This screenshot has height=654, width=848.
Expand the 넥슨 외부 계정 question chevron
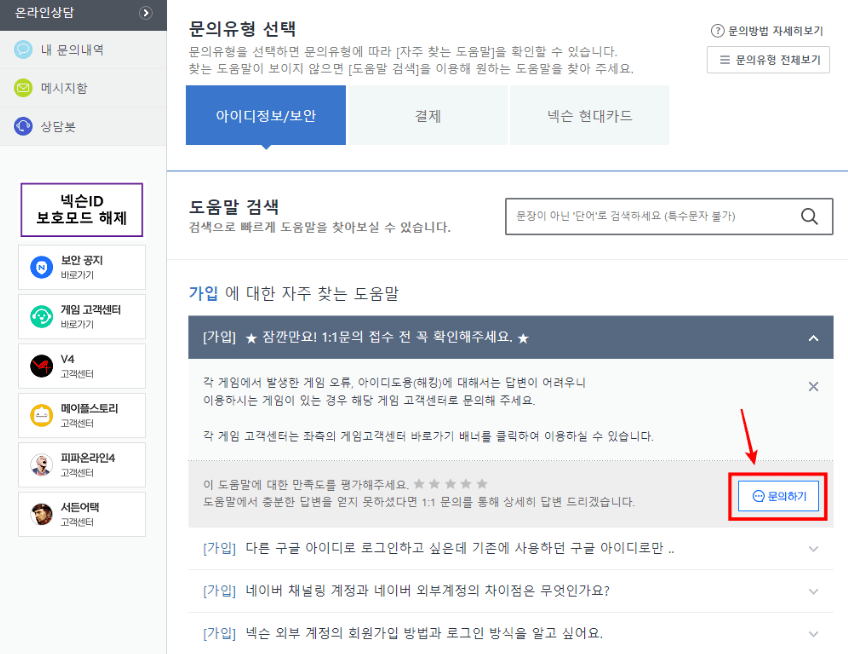pos(813,633)
